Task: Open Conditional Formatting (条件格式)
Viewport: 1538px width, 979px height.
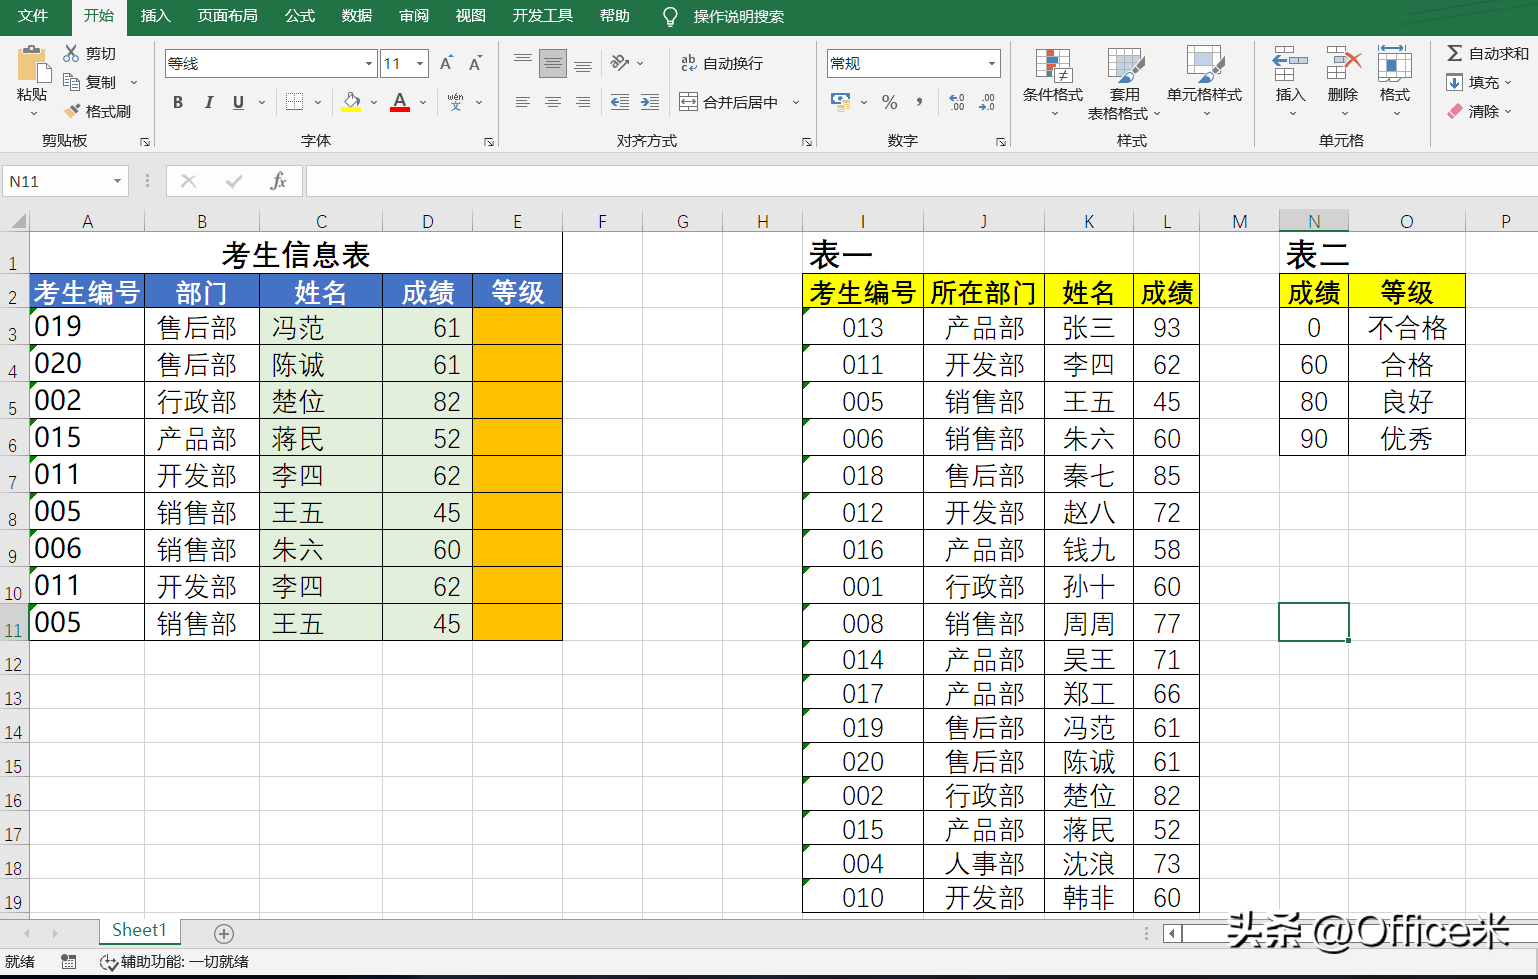Action: 1053,82
